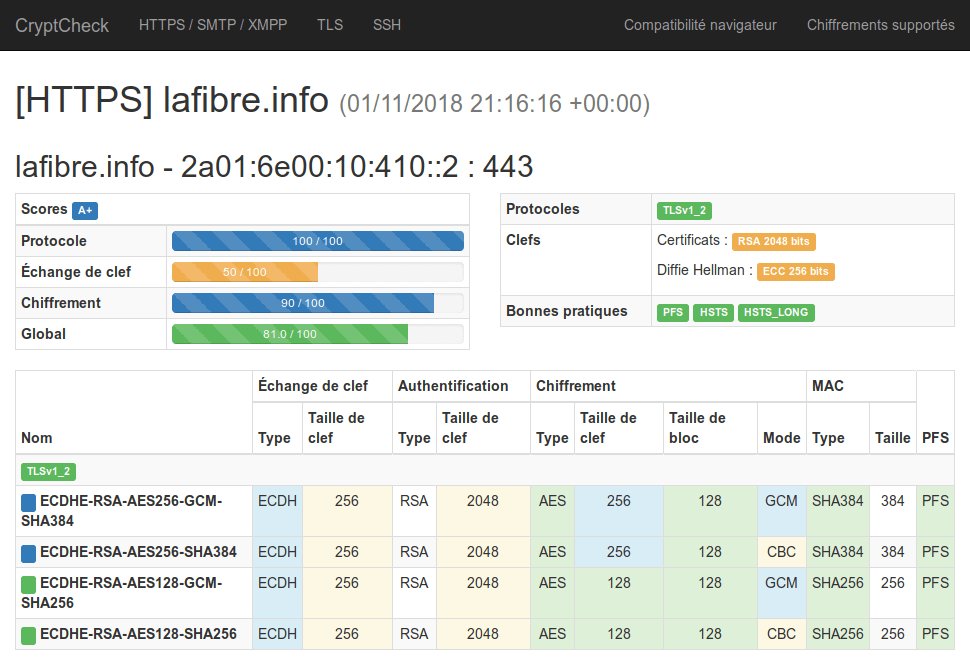Click the PFS cell of ECDHE-RSA-AES256-SHA384 row
The height and width of the screenshot is (672, 970).
pyautogui.click(x=935, y=552)
